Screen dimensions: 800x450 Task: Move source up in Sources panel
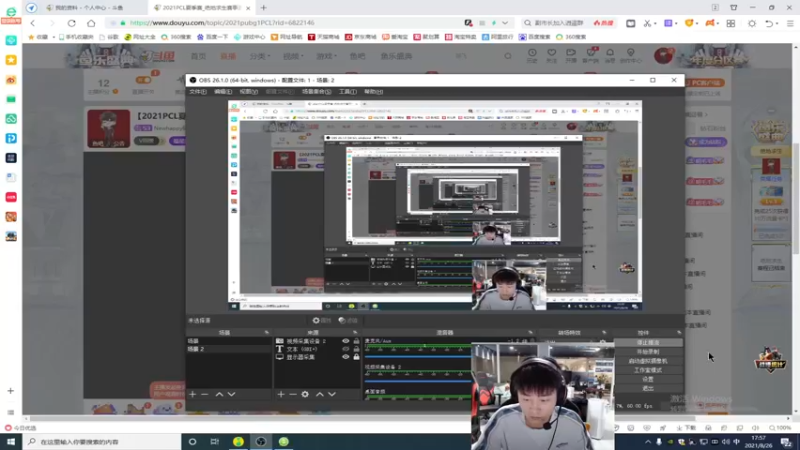pos(319,394)
